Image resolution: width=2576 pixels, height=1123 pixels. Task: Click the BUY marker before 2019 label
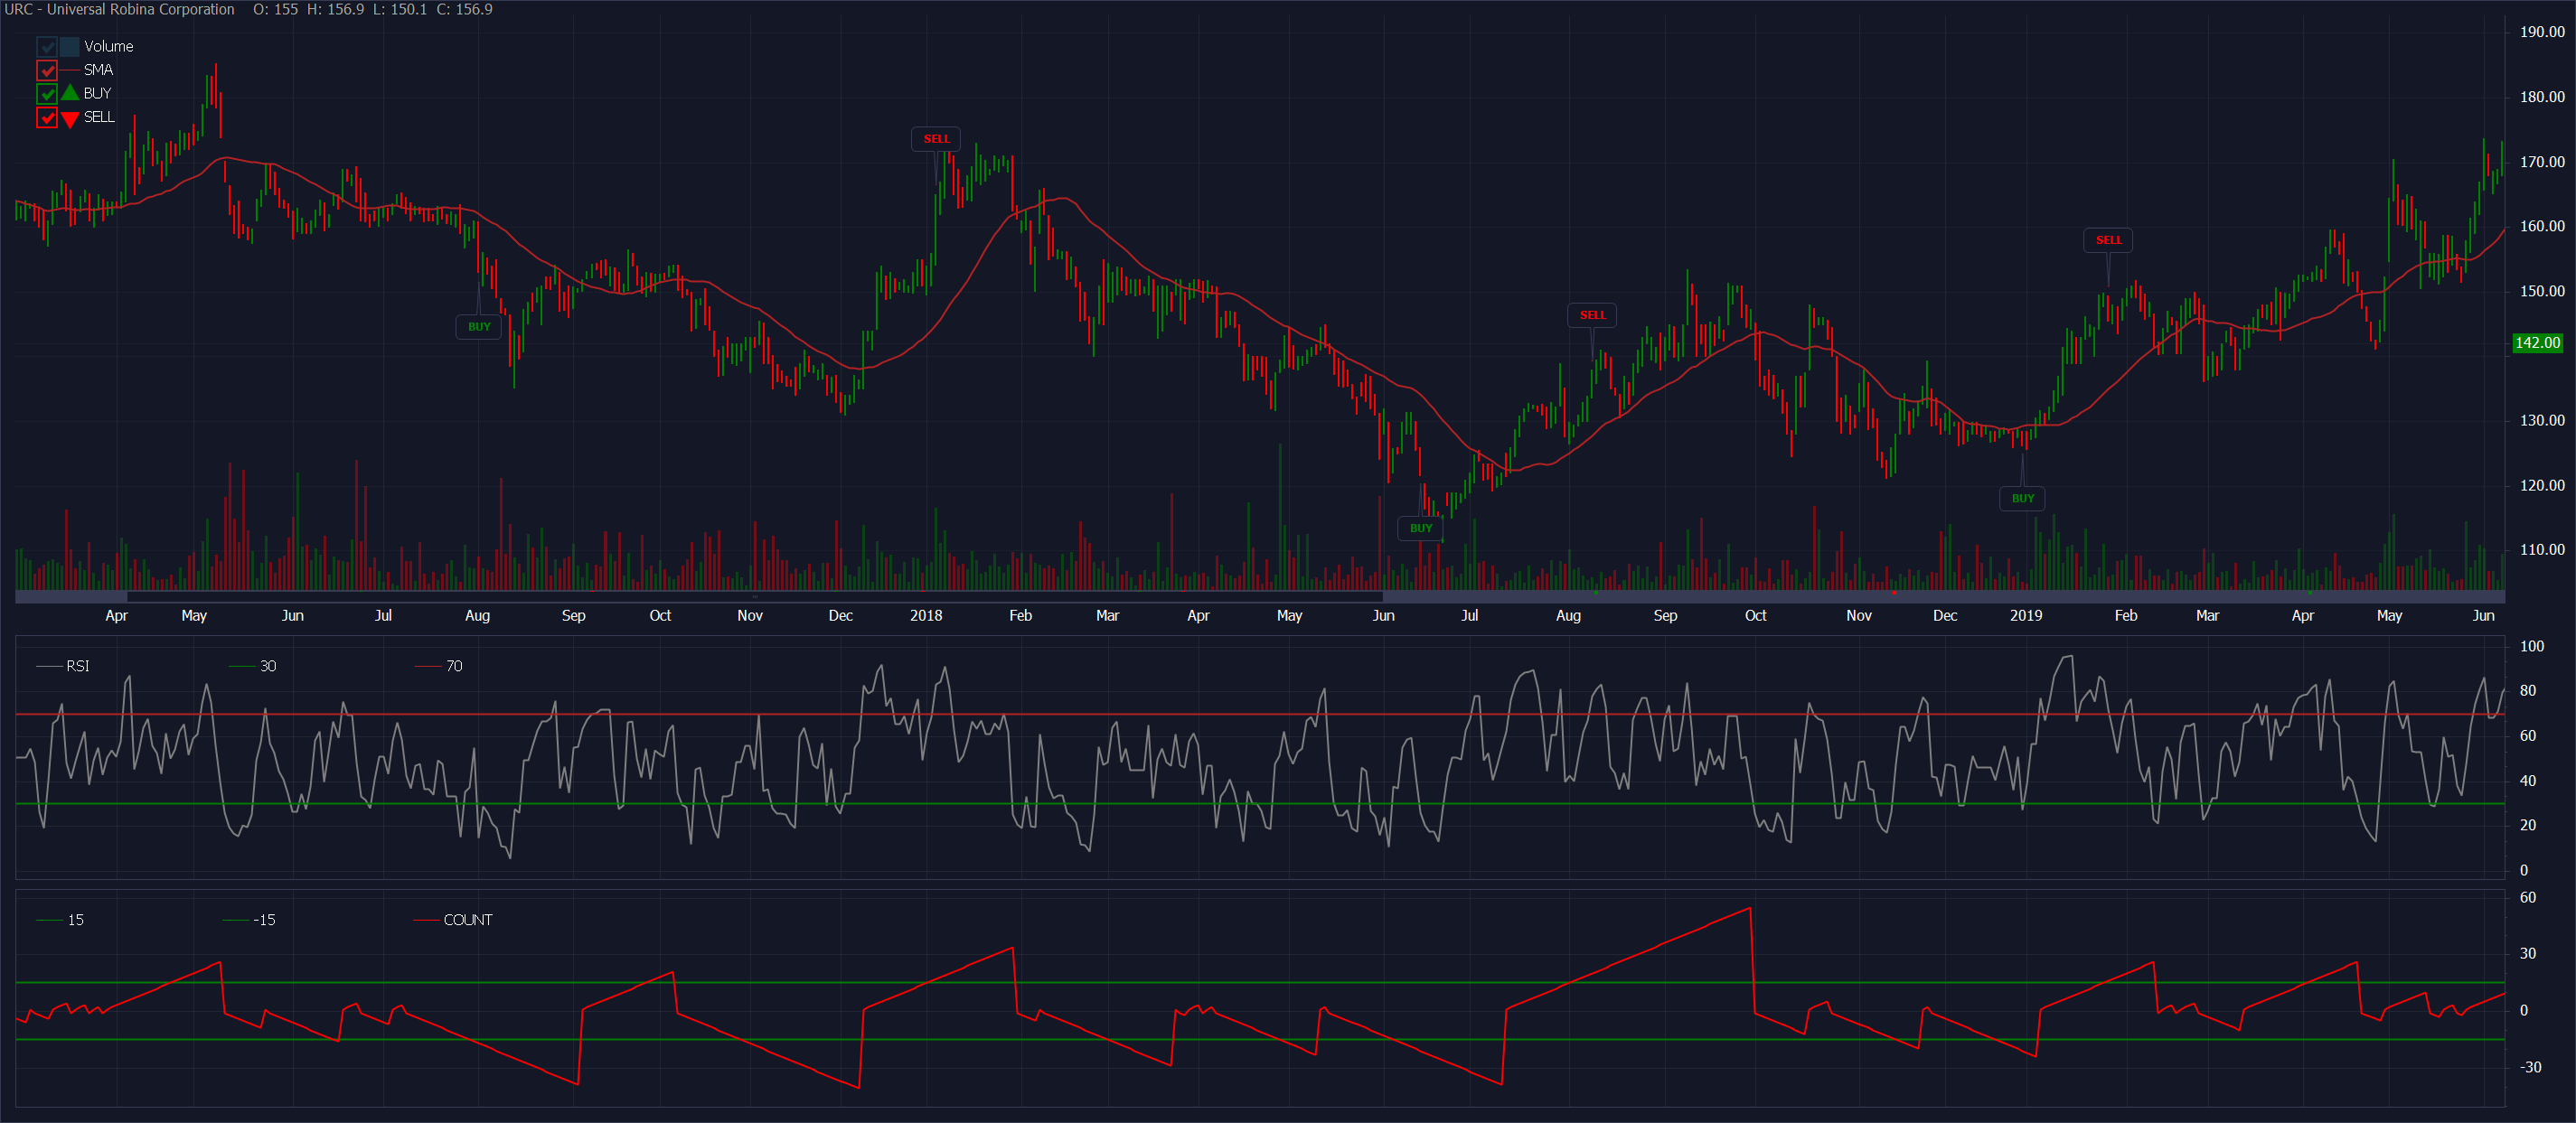click(x=2022, y=498)
